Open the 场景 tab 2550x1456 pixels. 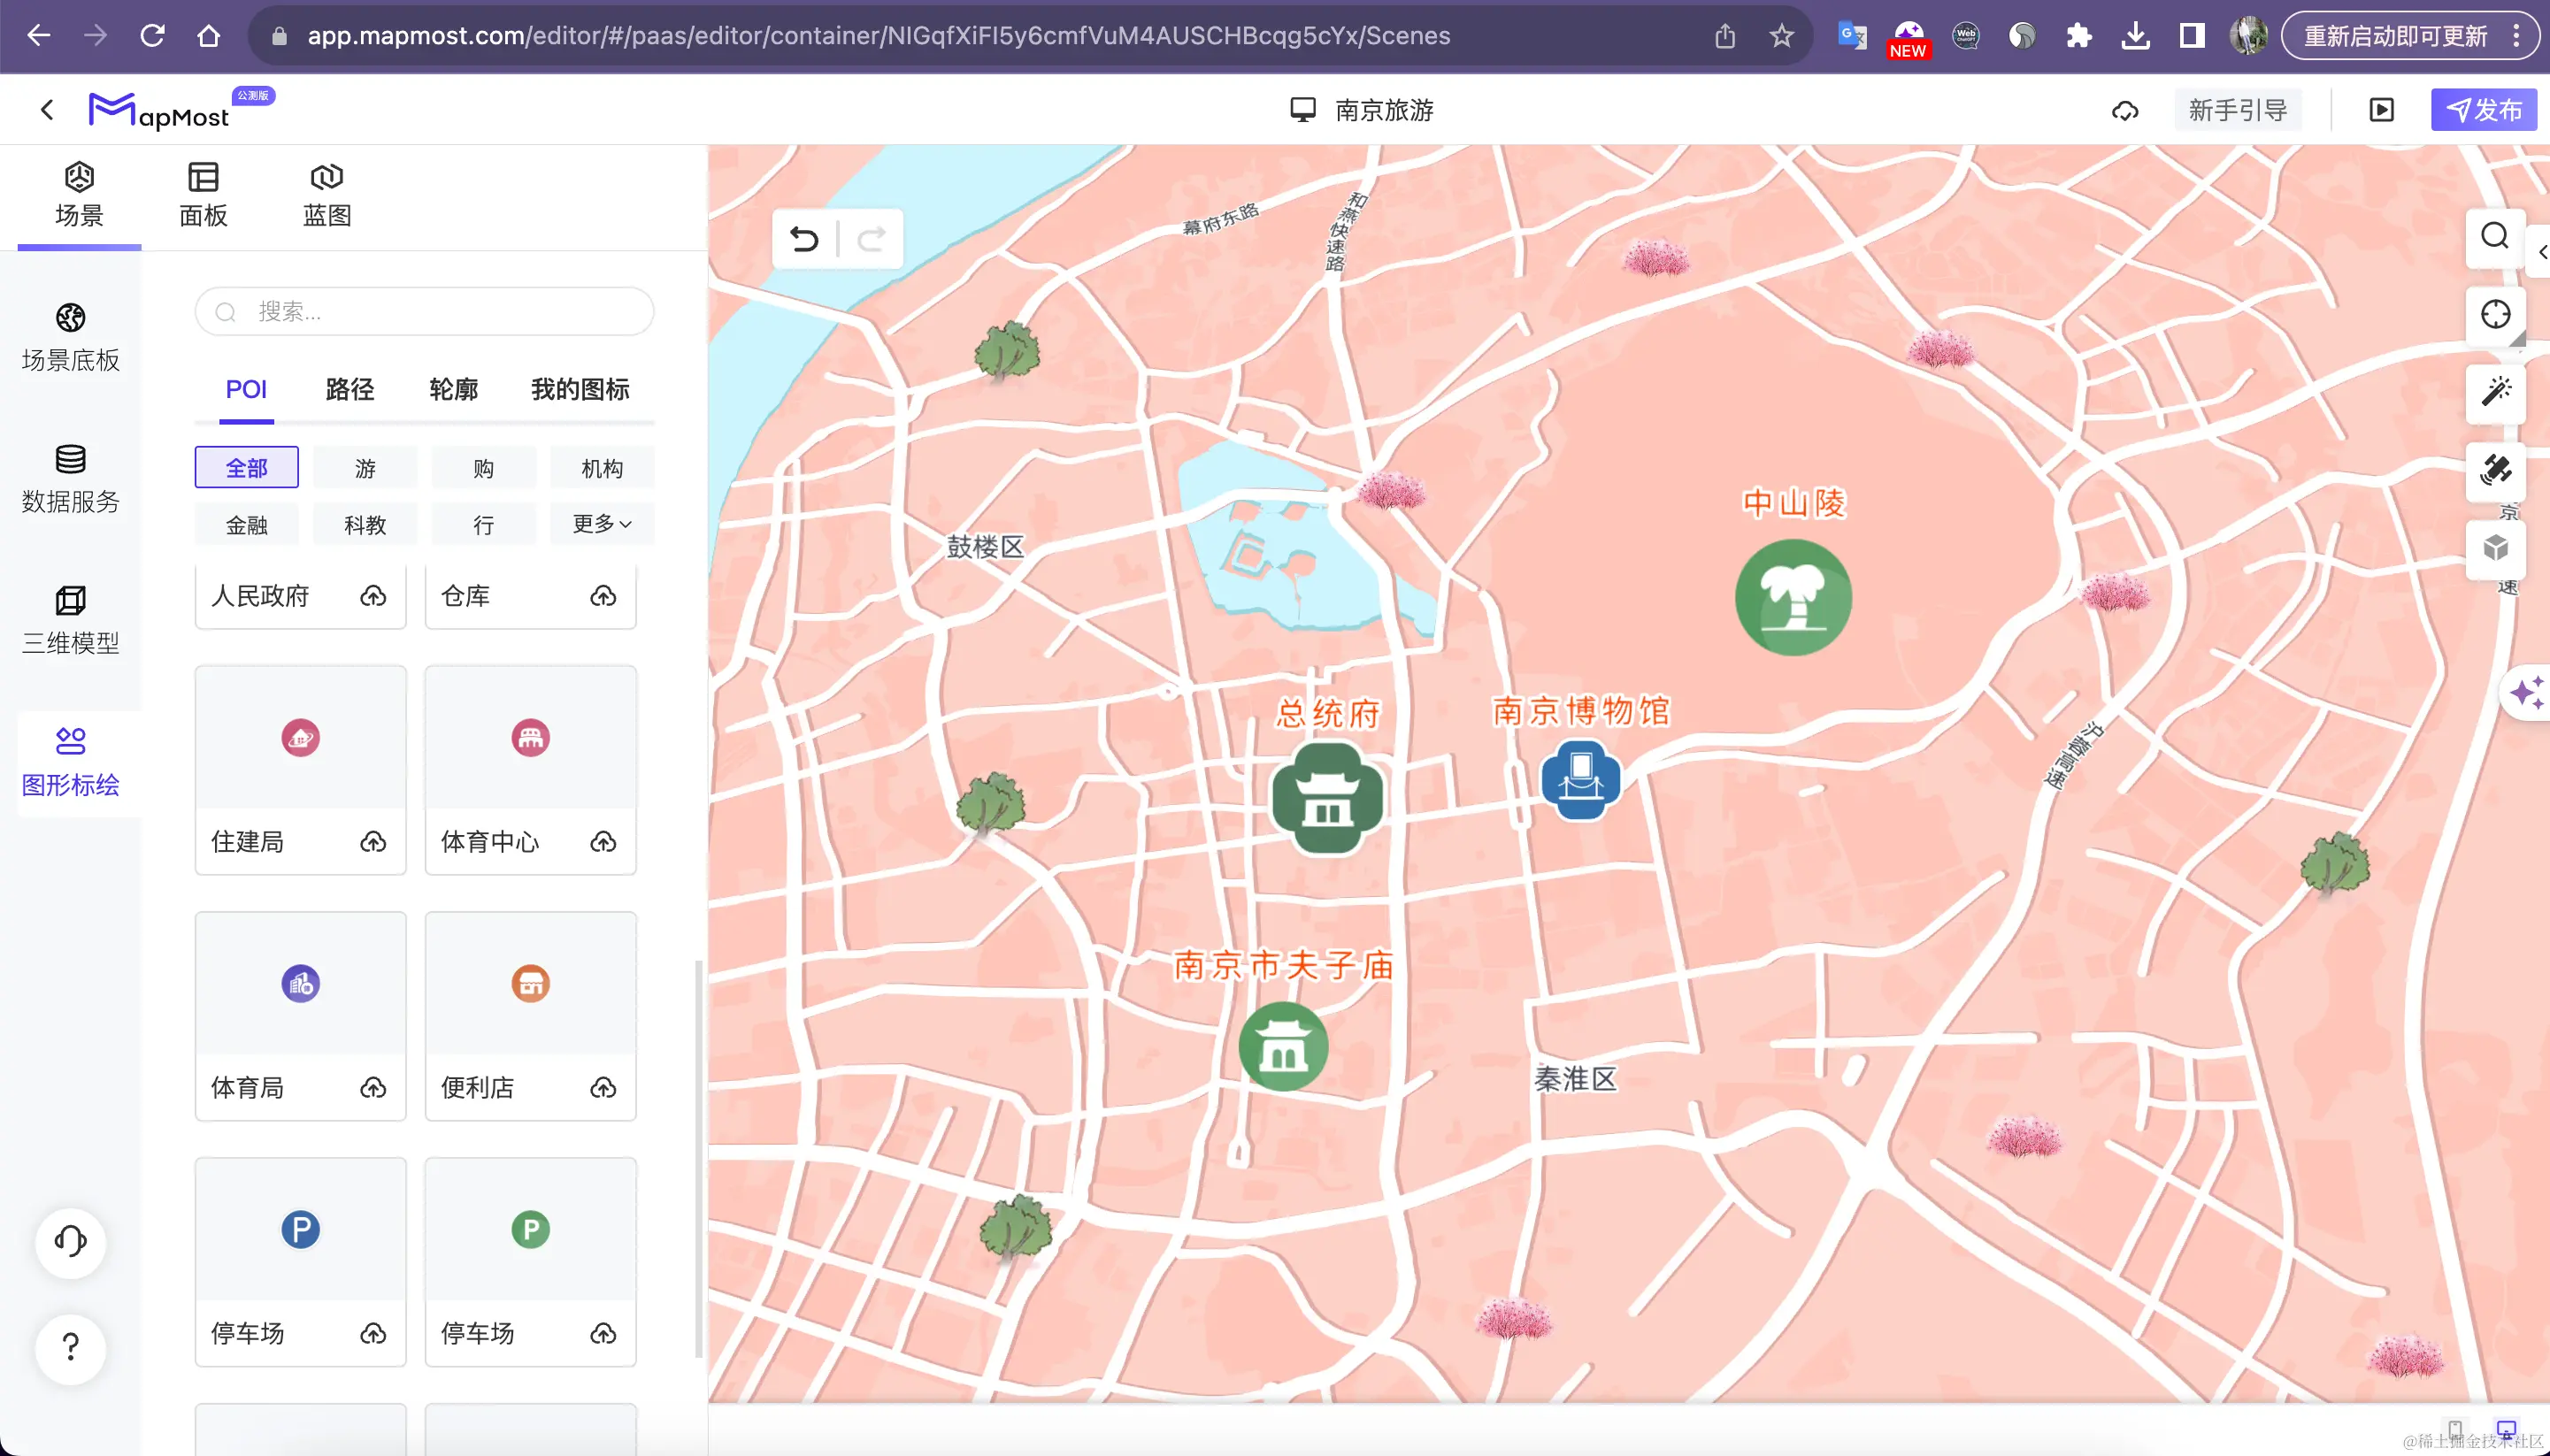click(x=79, y=195)
